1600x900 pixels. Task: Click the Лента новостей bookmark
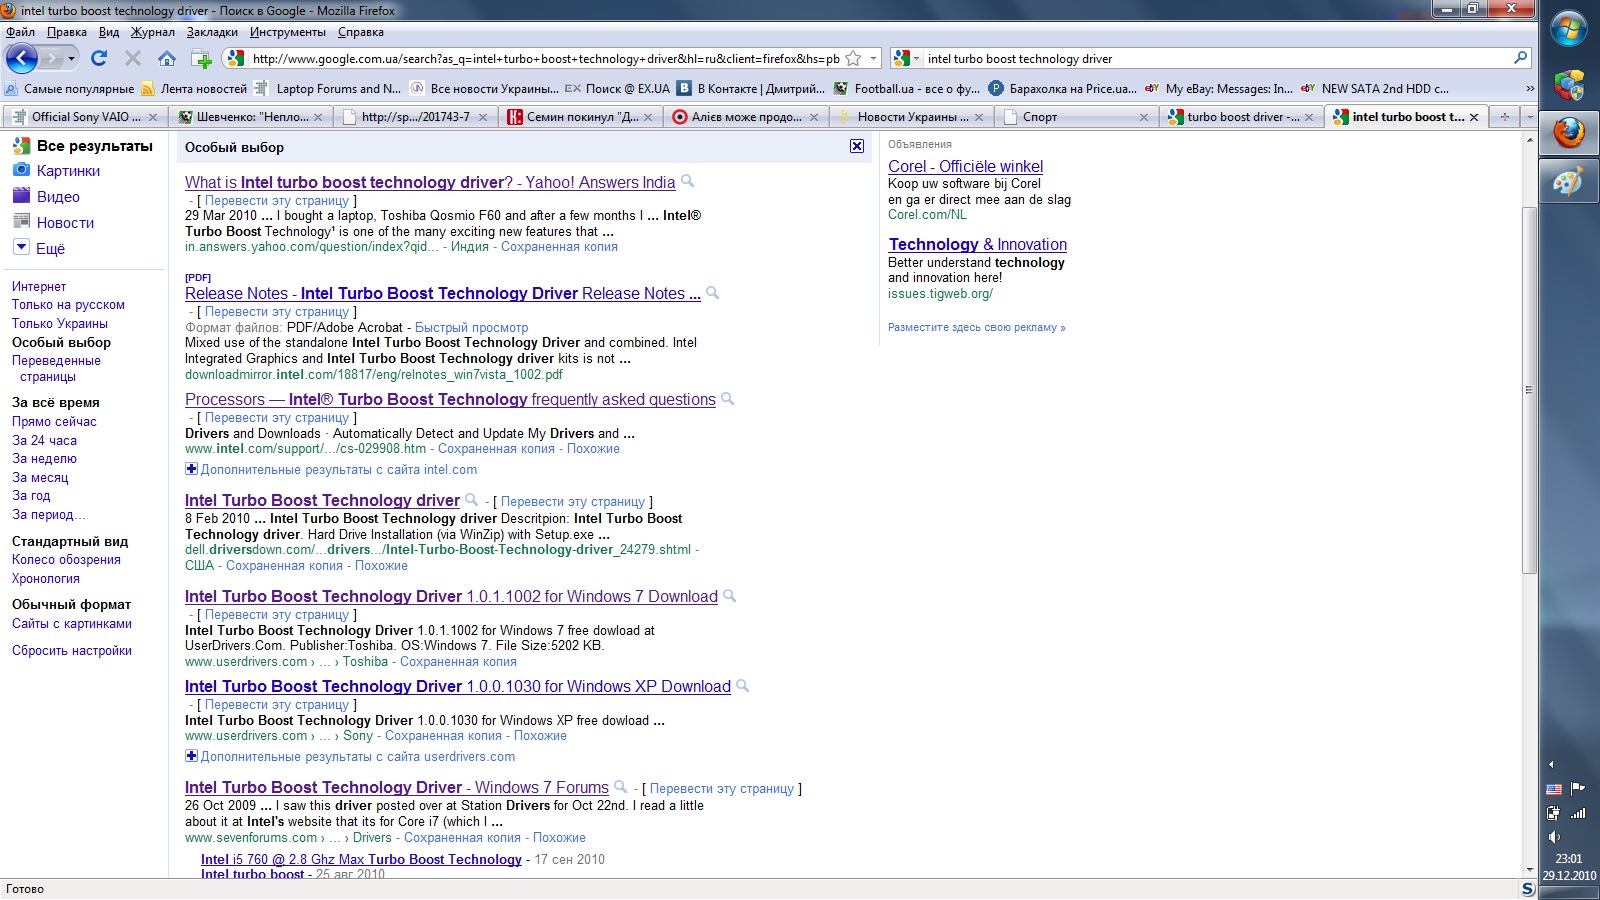point(194,88)
